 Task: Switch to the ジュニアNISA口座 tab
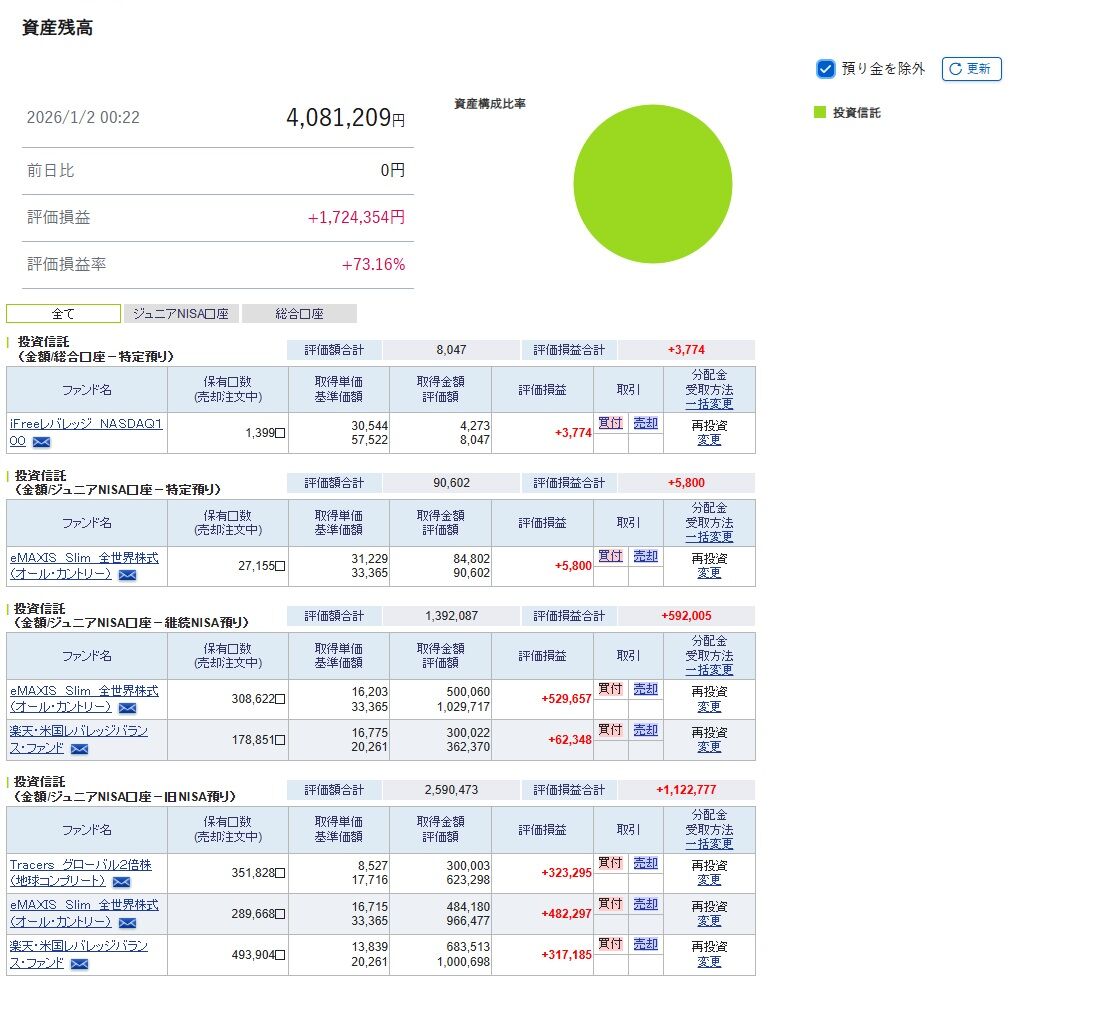click(x=181, y=314)
